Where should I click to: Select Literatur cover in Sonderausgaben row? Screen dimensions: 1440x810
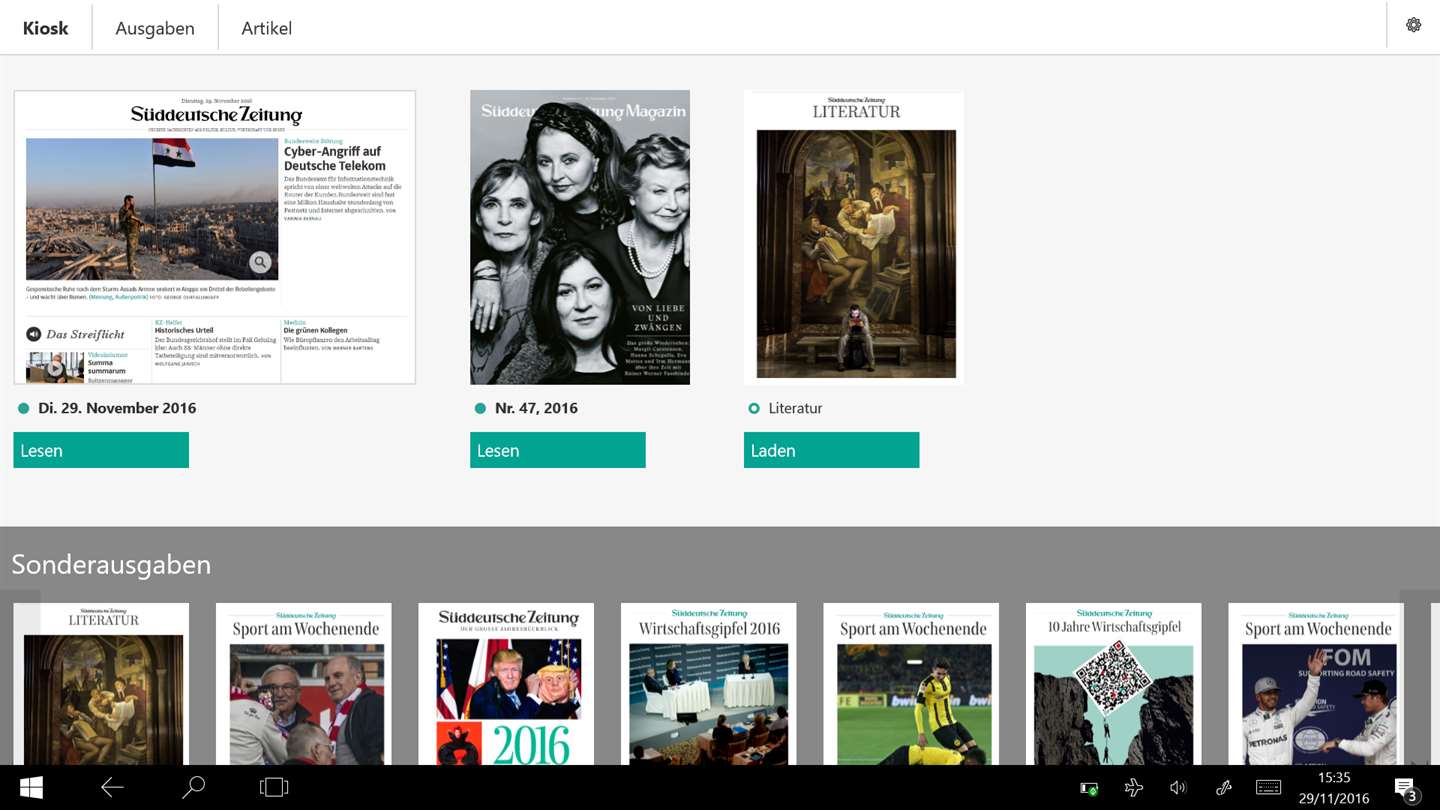pyautogui.click(x=101, y=684)
